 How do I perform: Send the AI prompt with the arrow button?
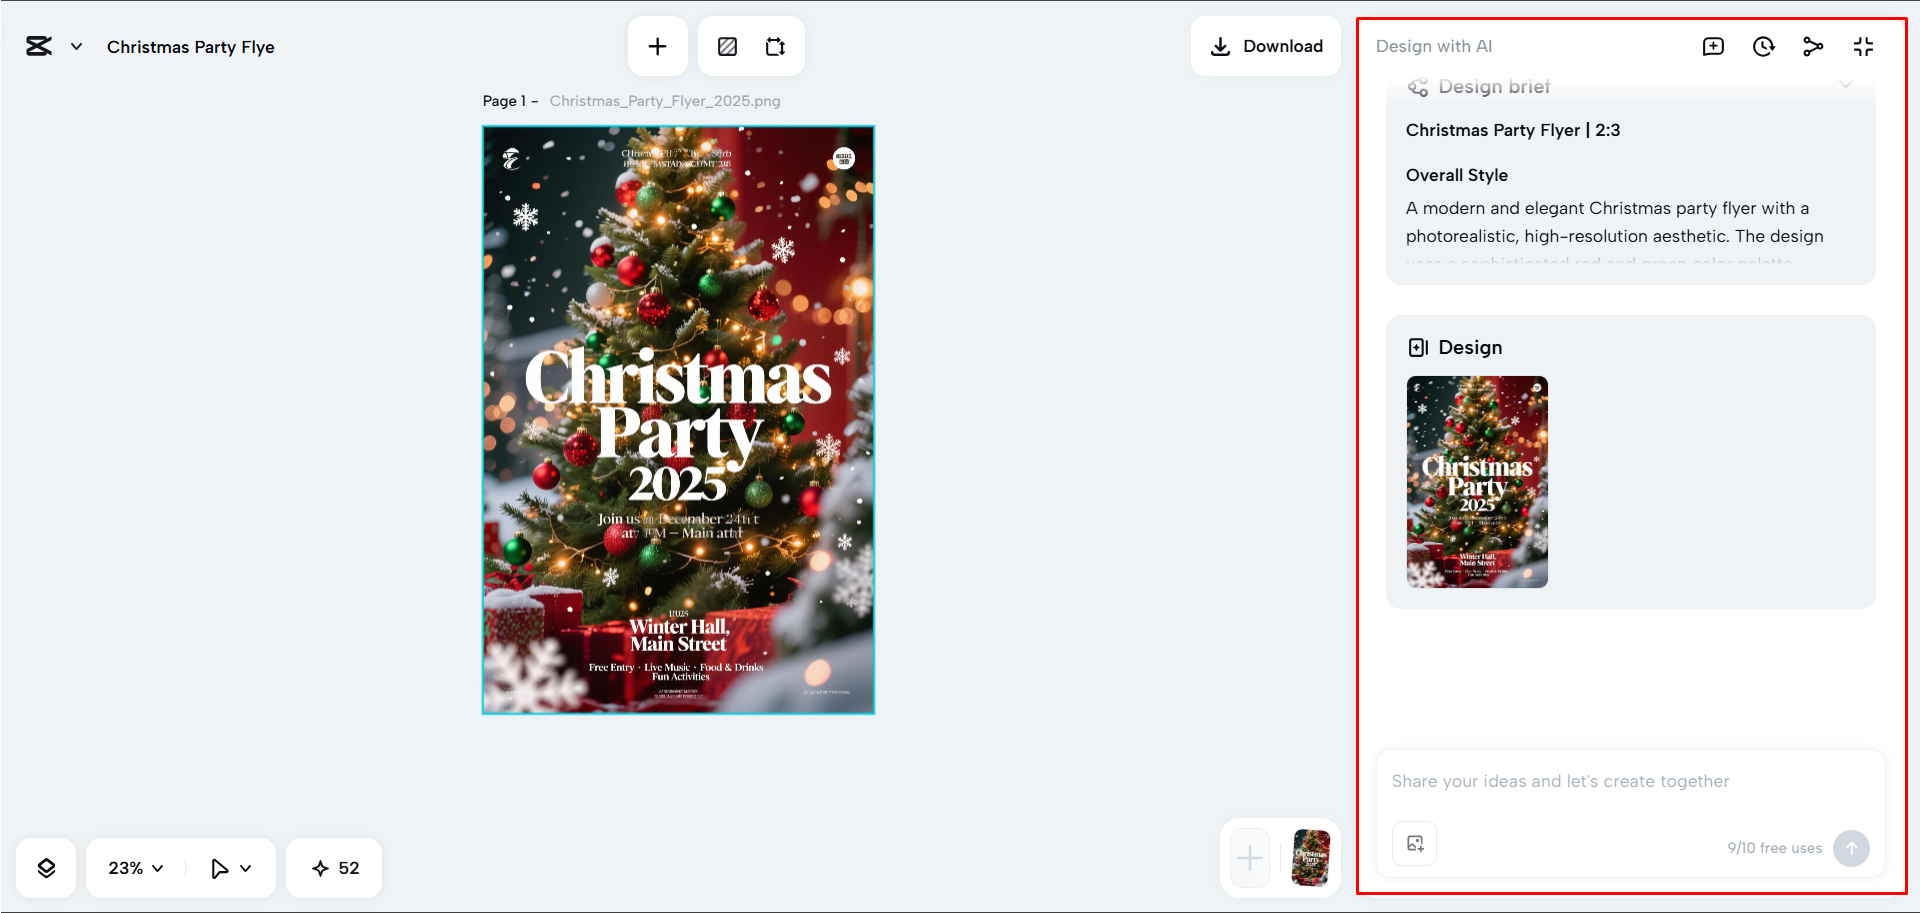click(1851, 848)
